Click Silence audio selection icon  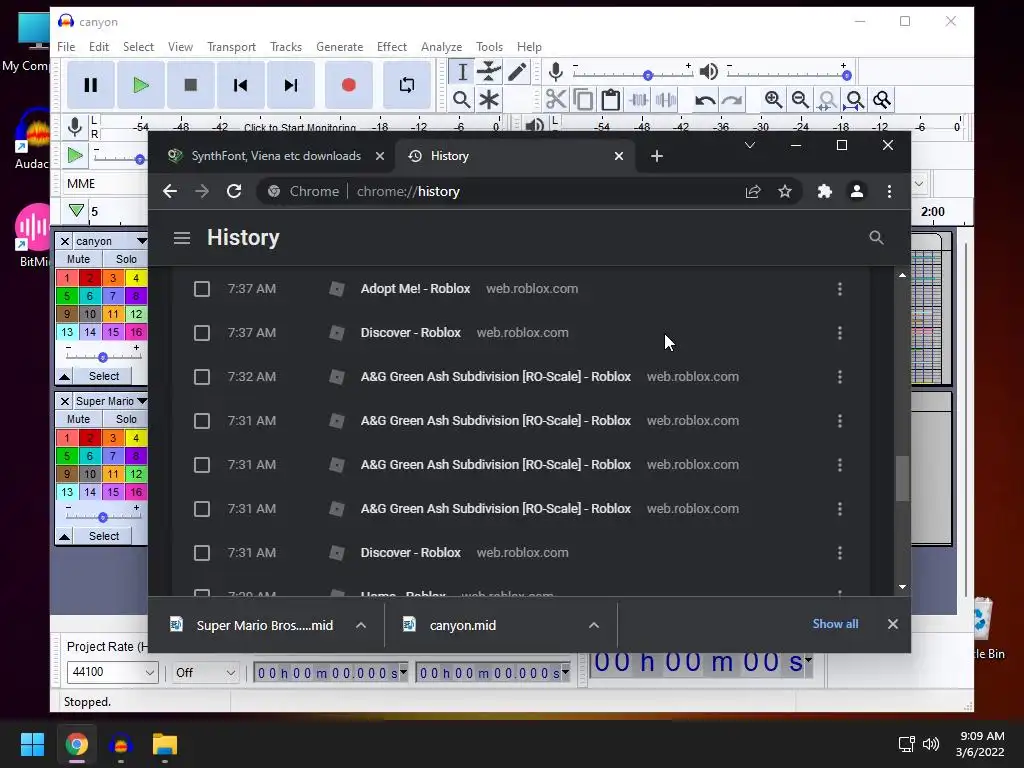click(665, 100)
